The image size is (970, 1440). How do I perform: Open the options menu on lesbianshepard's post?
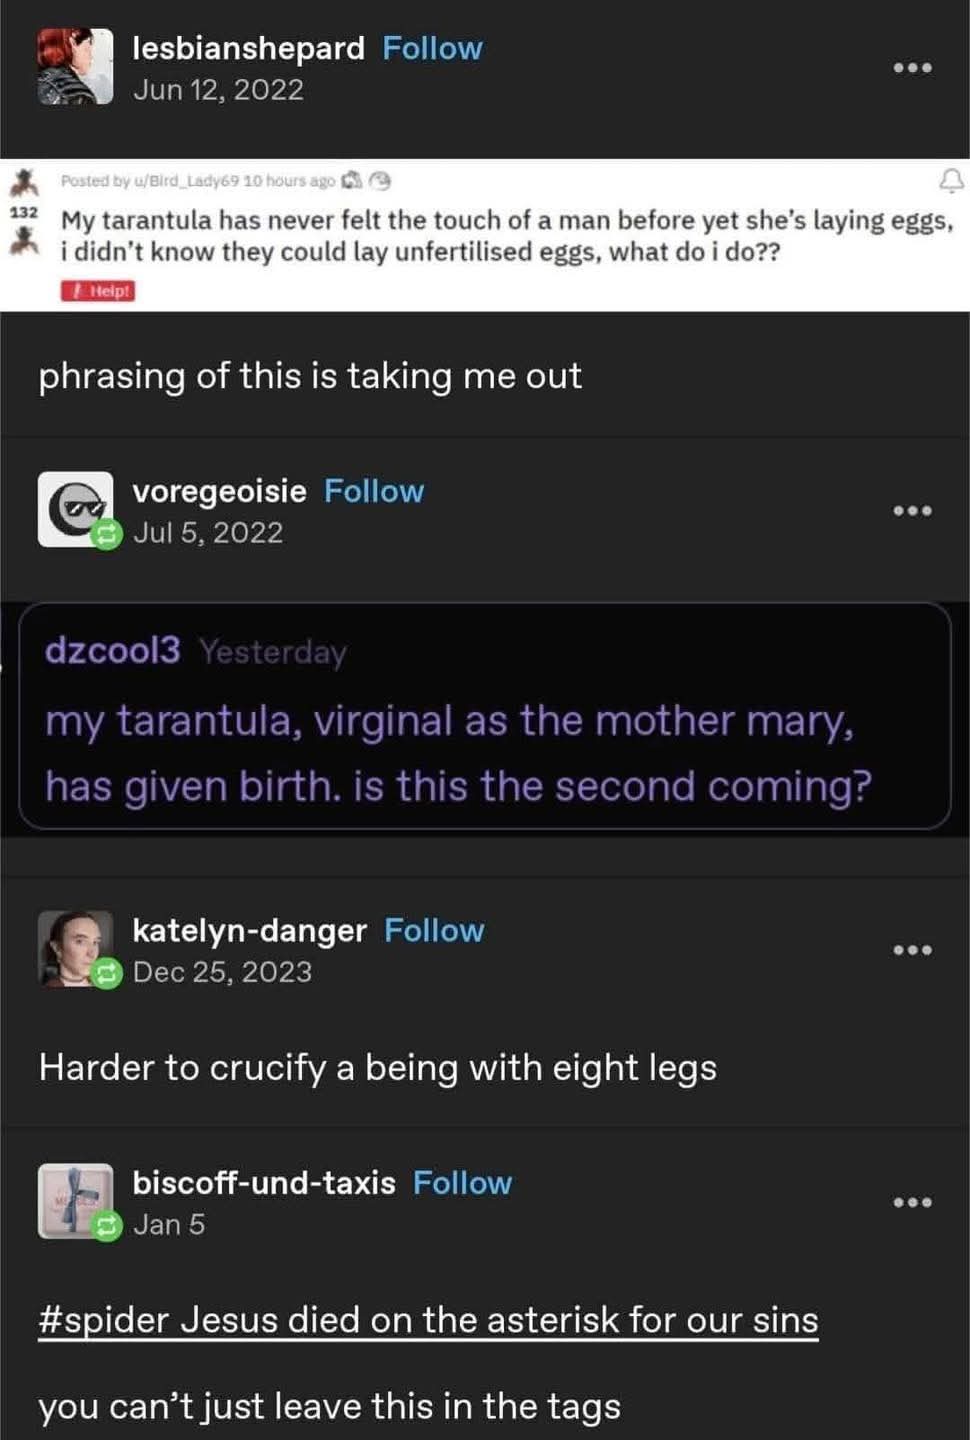912,68
